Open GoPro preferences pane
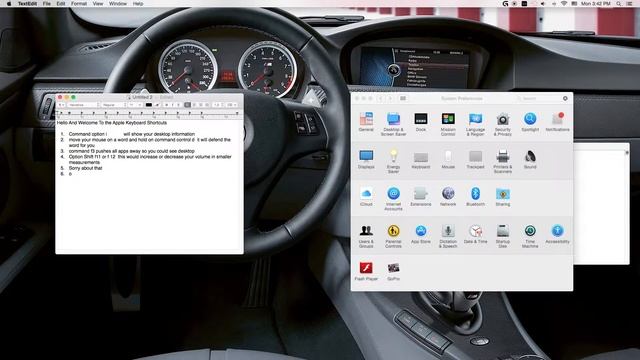 pos(393,271)
